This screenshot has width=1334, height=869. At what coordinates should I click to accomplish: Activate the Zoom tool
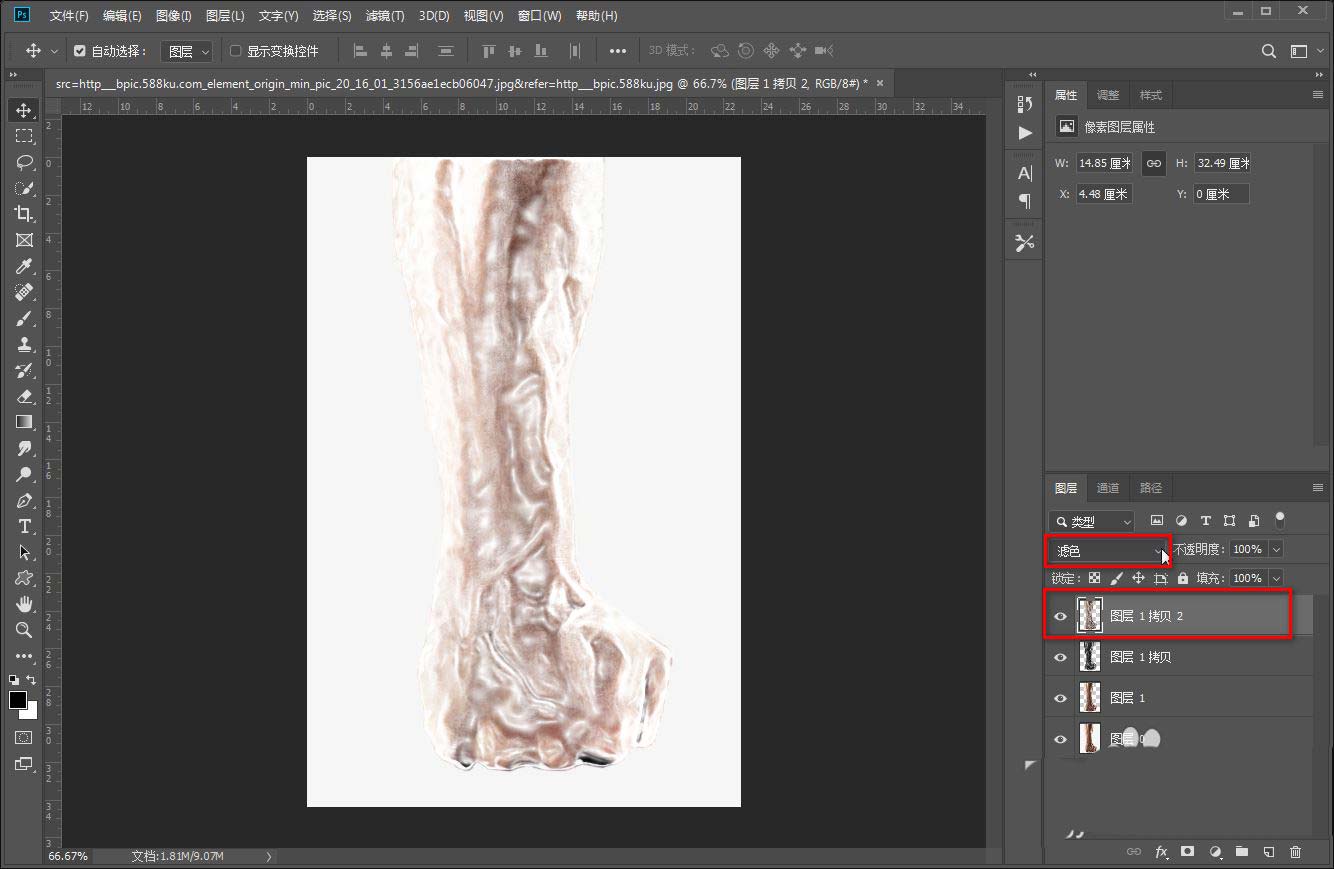(24, 630)
